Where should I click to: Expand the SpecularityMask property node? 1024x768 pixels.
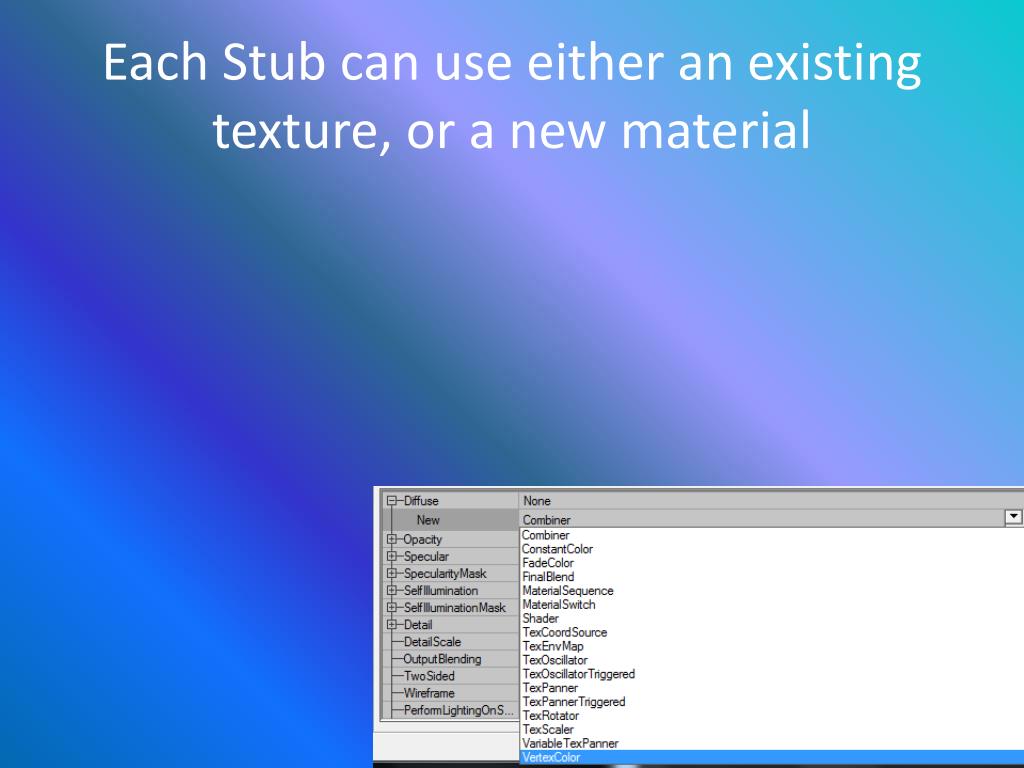coord(392,573)
